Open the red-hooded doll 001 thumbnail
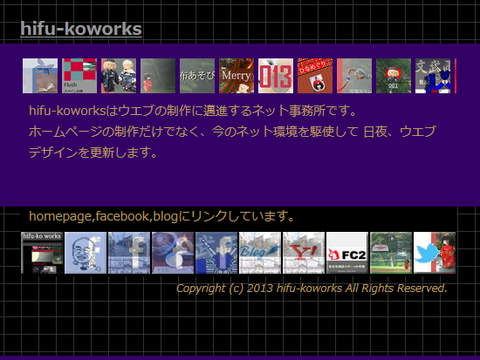Image resolution: width=480 pixels, height=360 pixels. tap(394, 76)
